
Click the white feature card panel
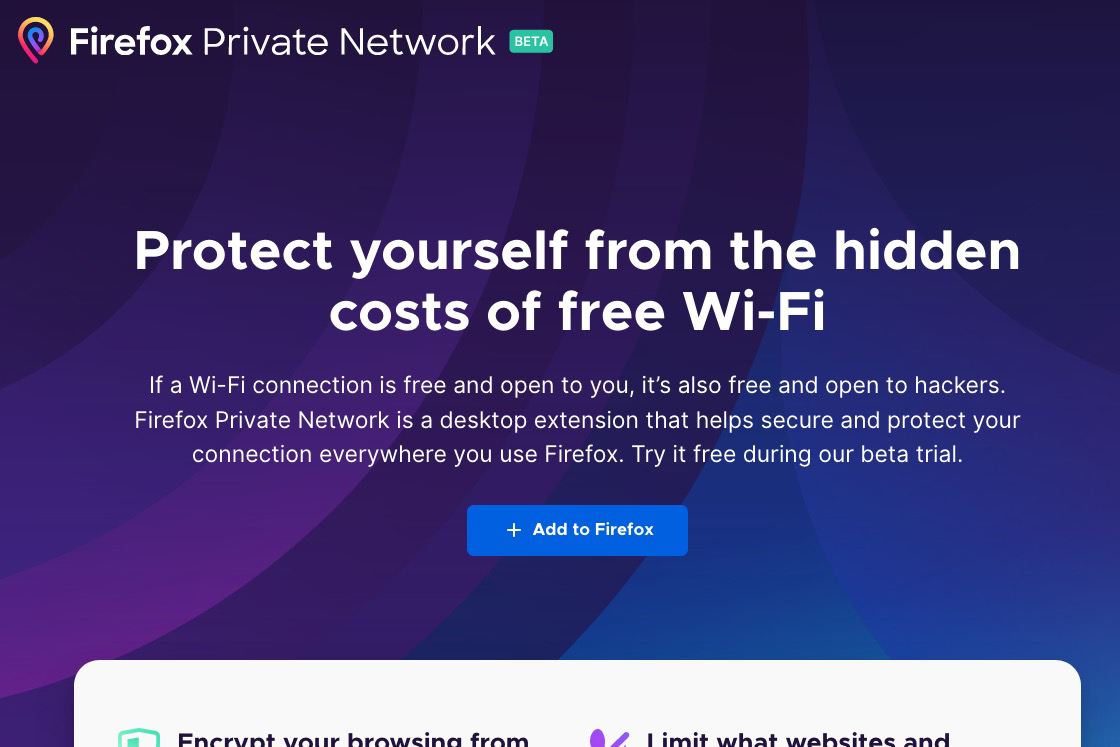tap(577, 700)
